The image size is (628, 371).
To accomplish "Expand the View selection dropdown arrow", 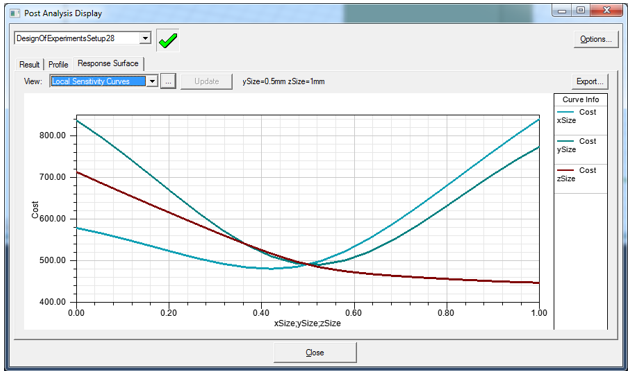I will point(152,81).
